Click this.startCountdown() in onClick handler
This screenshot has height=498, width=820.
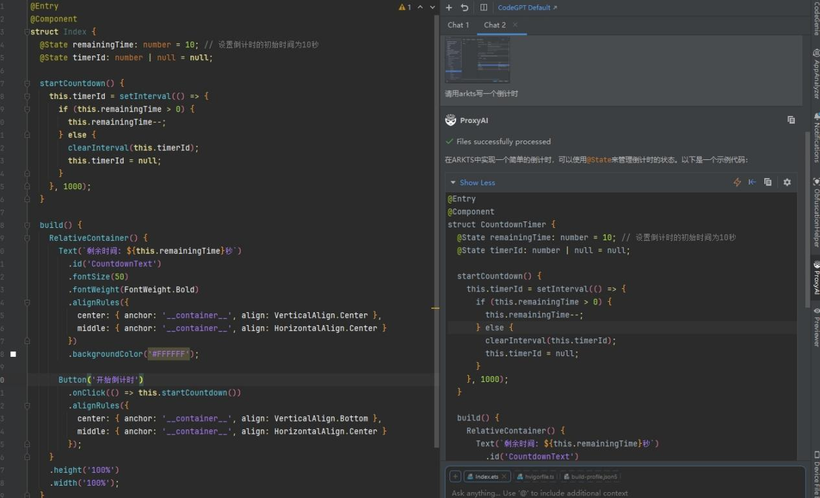tap(189, 392)
